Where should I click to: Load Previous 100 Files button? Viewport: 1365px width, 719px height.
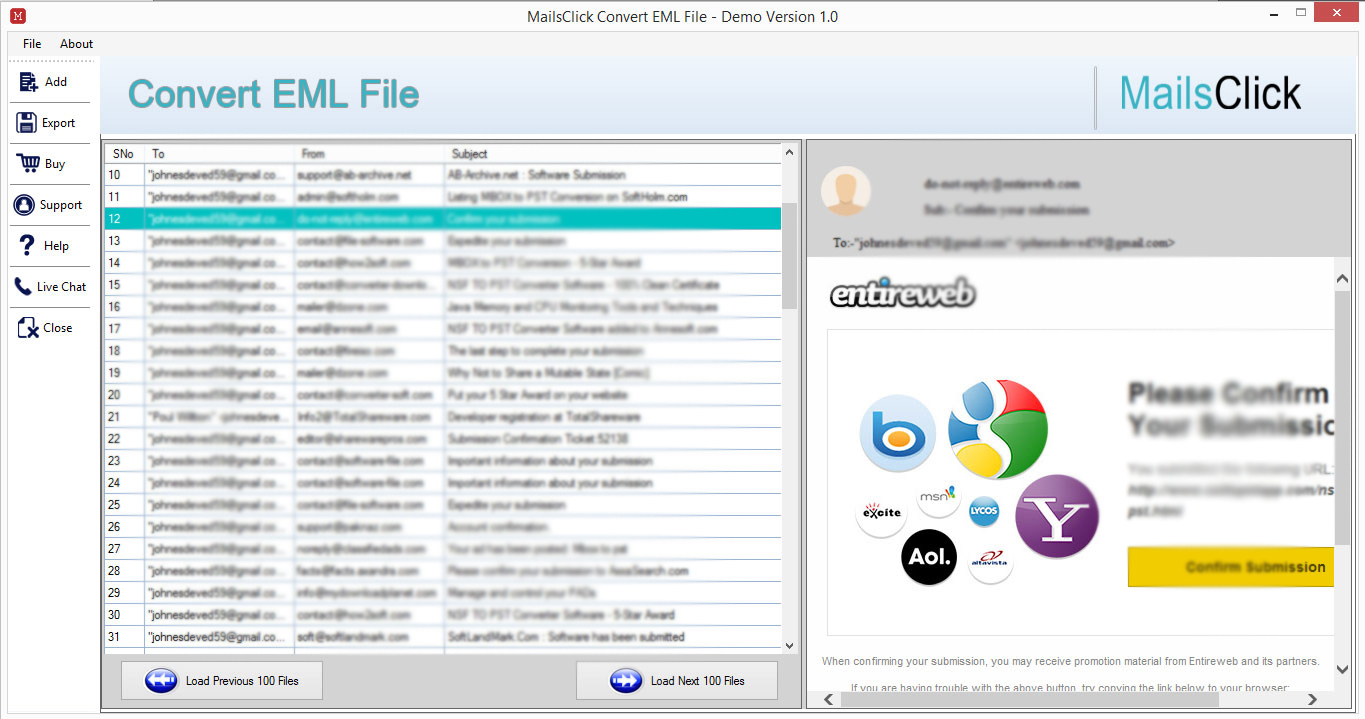222,681
